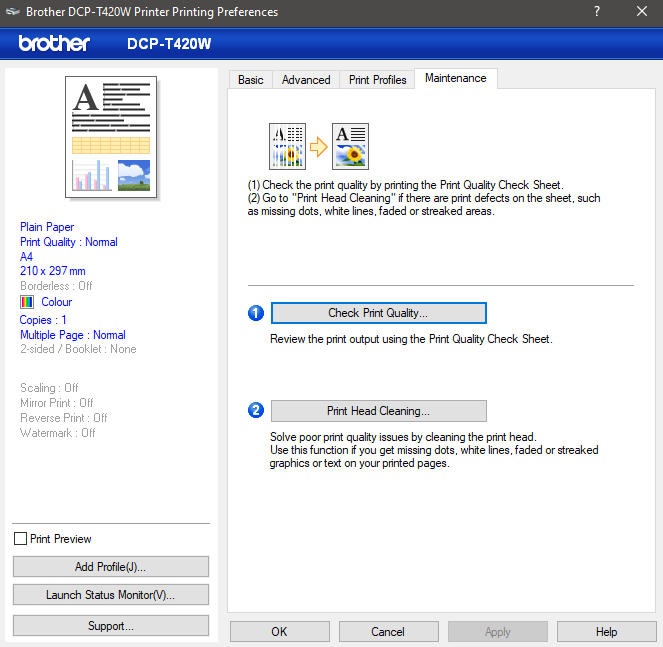Click the Scaling : Off text
Screen dimensions: 663x647
[49, 388]
